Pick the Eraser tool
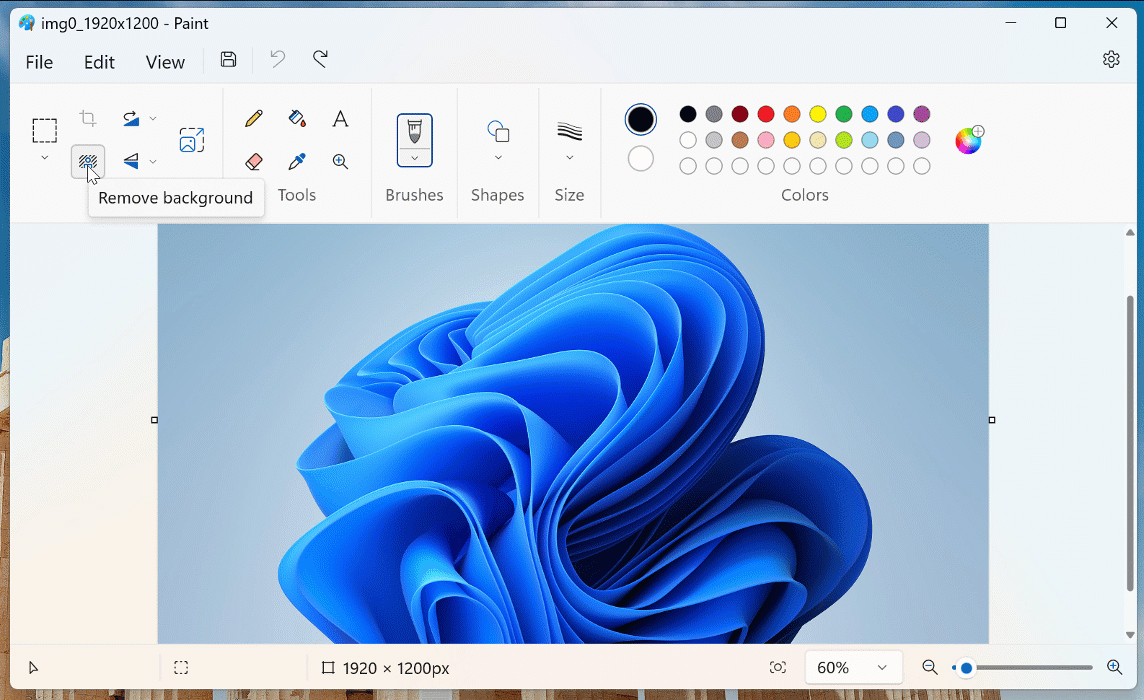The height and width of the screenshot is (700, 1144). (254, 162)
